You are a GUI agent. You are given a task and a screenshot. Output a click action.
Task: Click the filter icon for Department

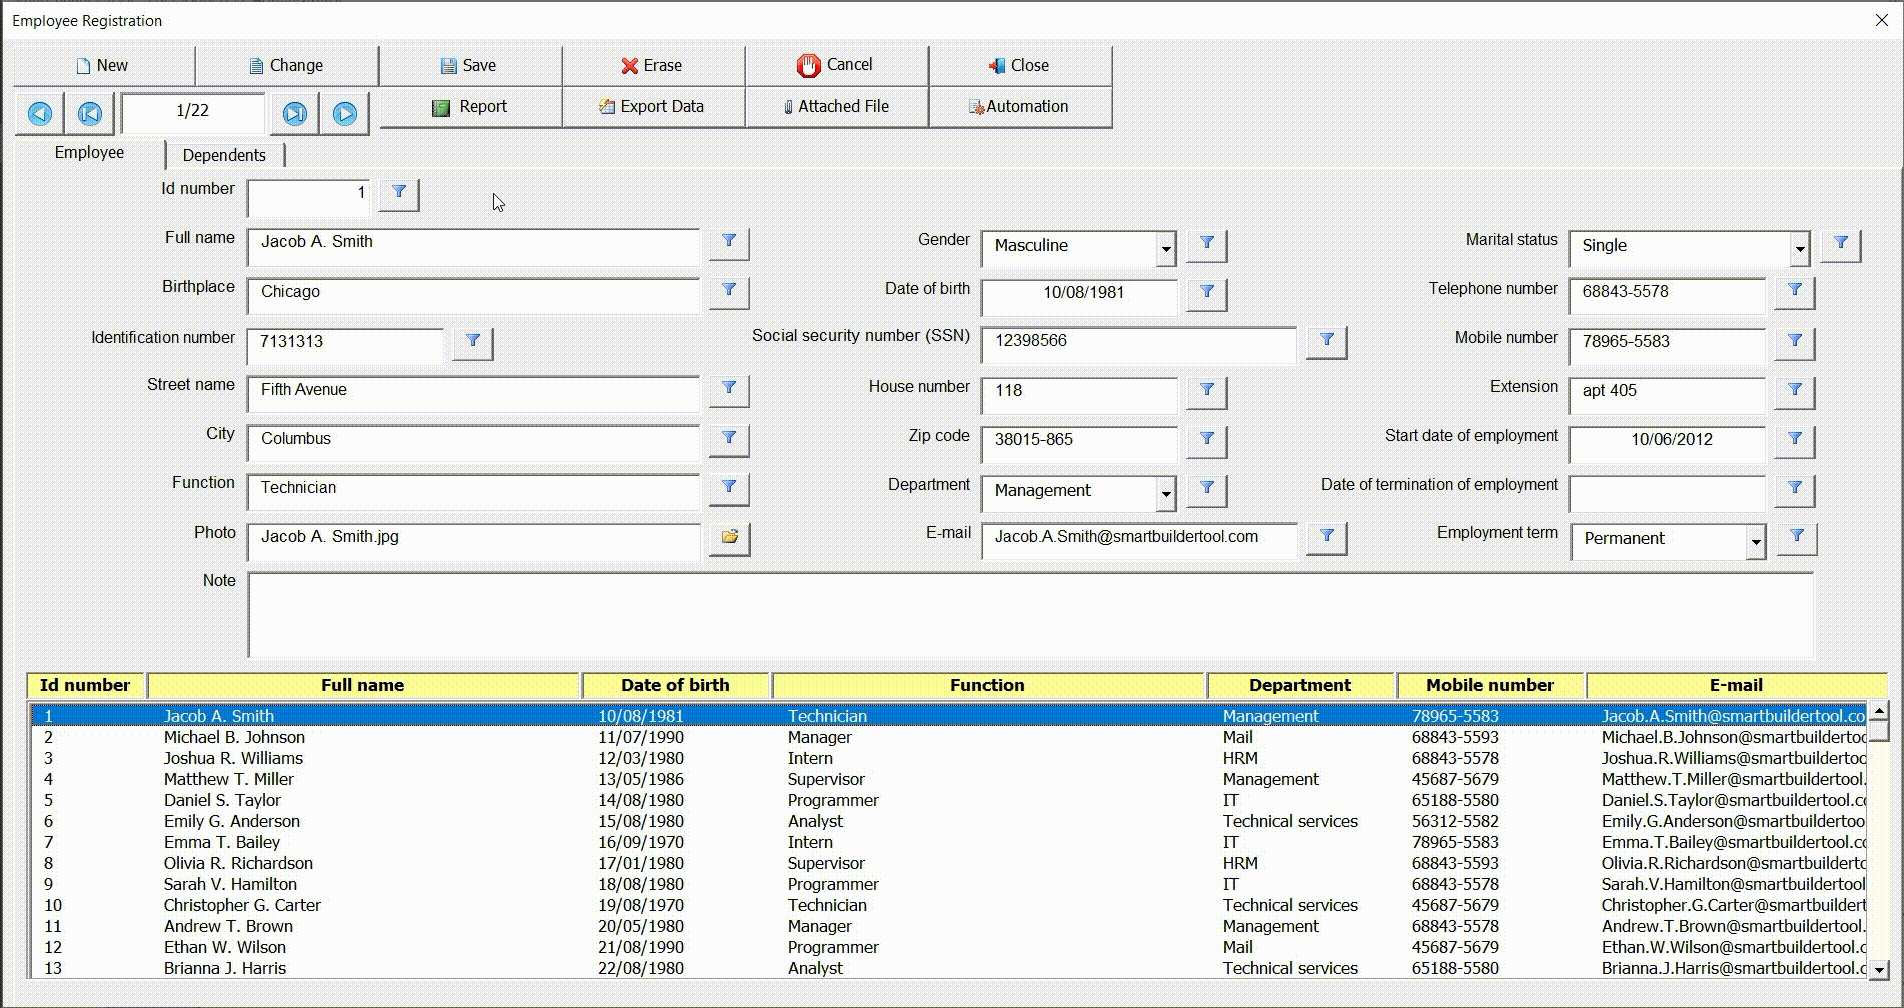pos(1206,491)
